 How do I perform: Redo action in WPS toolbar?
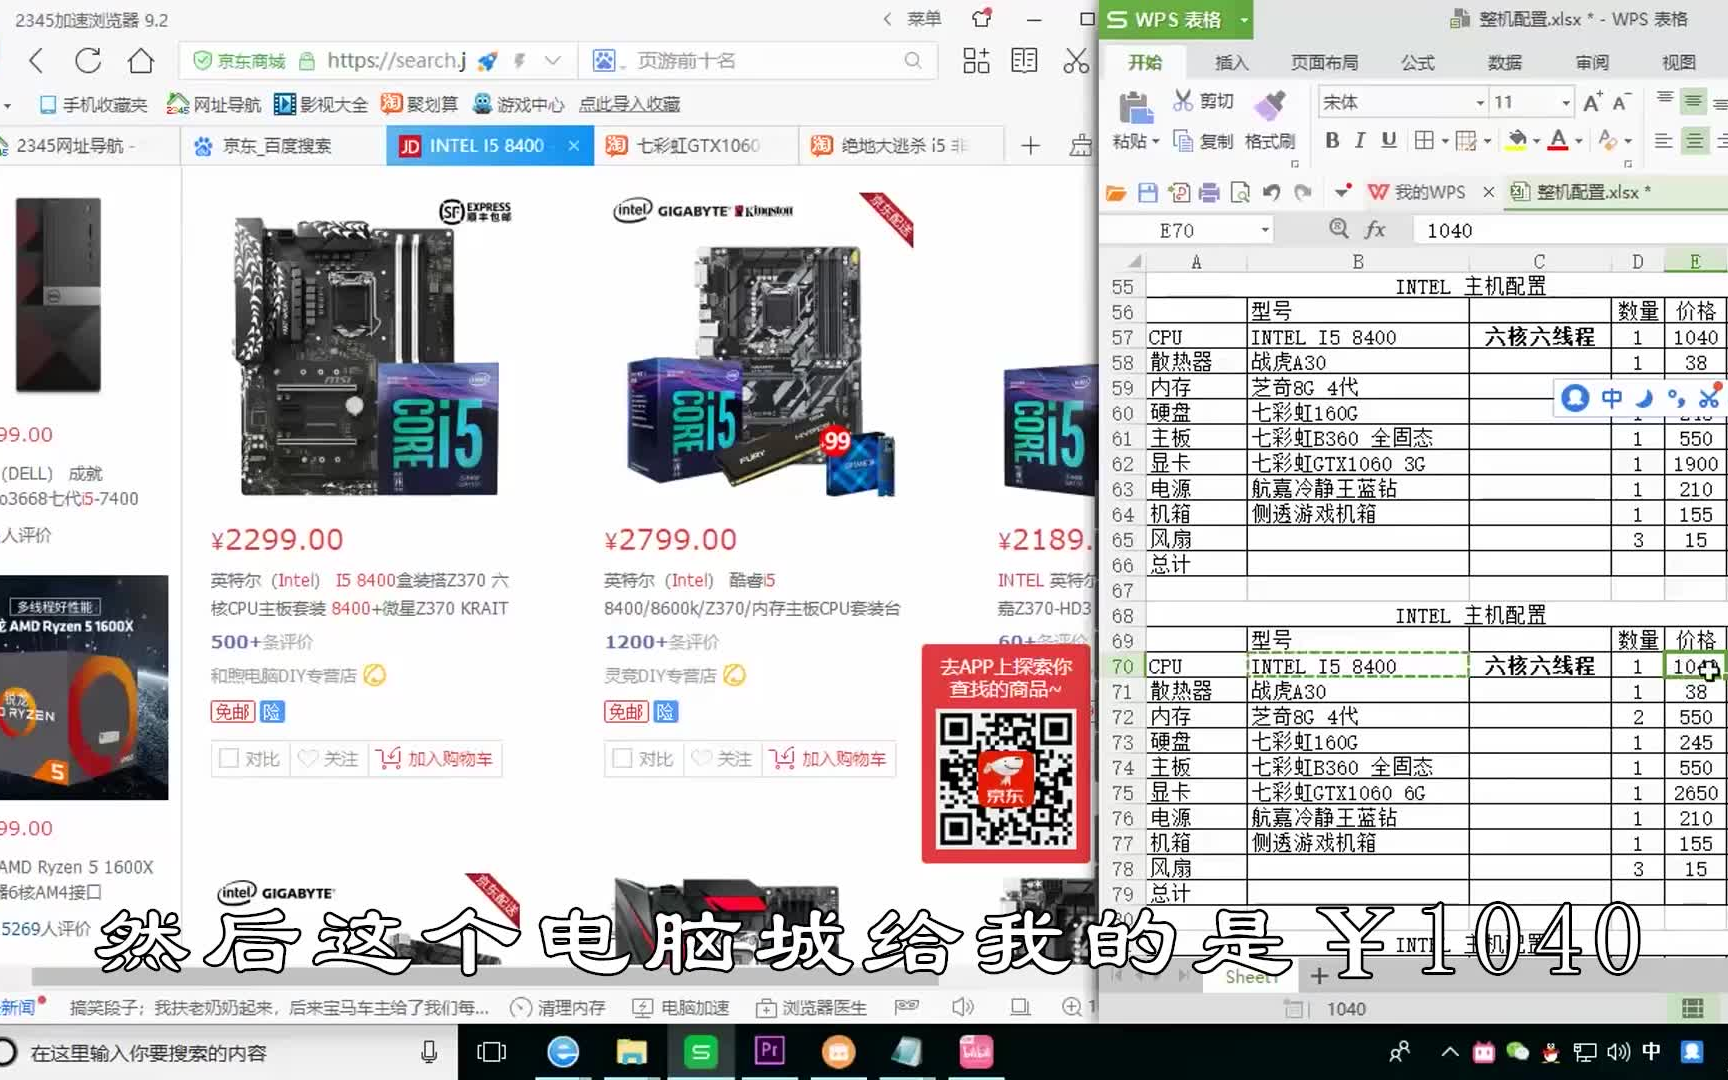(x=1302, y=192)
